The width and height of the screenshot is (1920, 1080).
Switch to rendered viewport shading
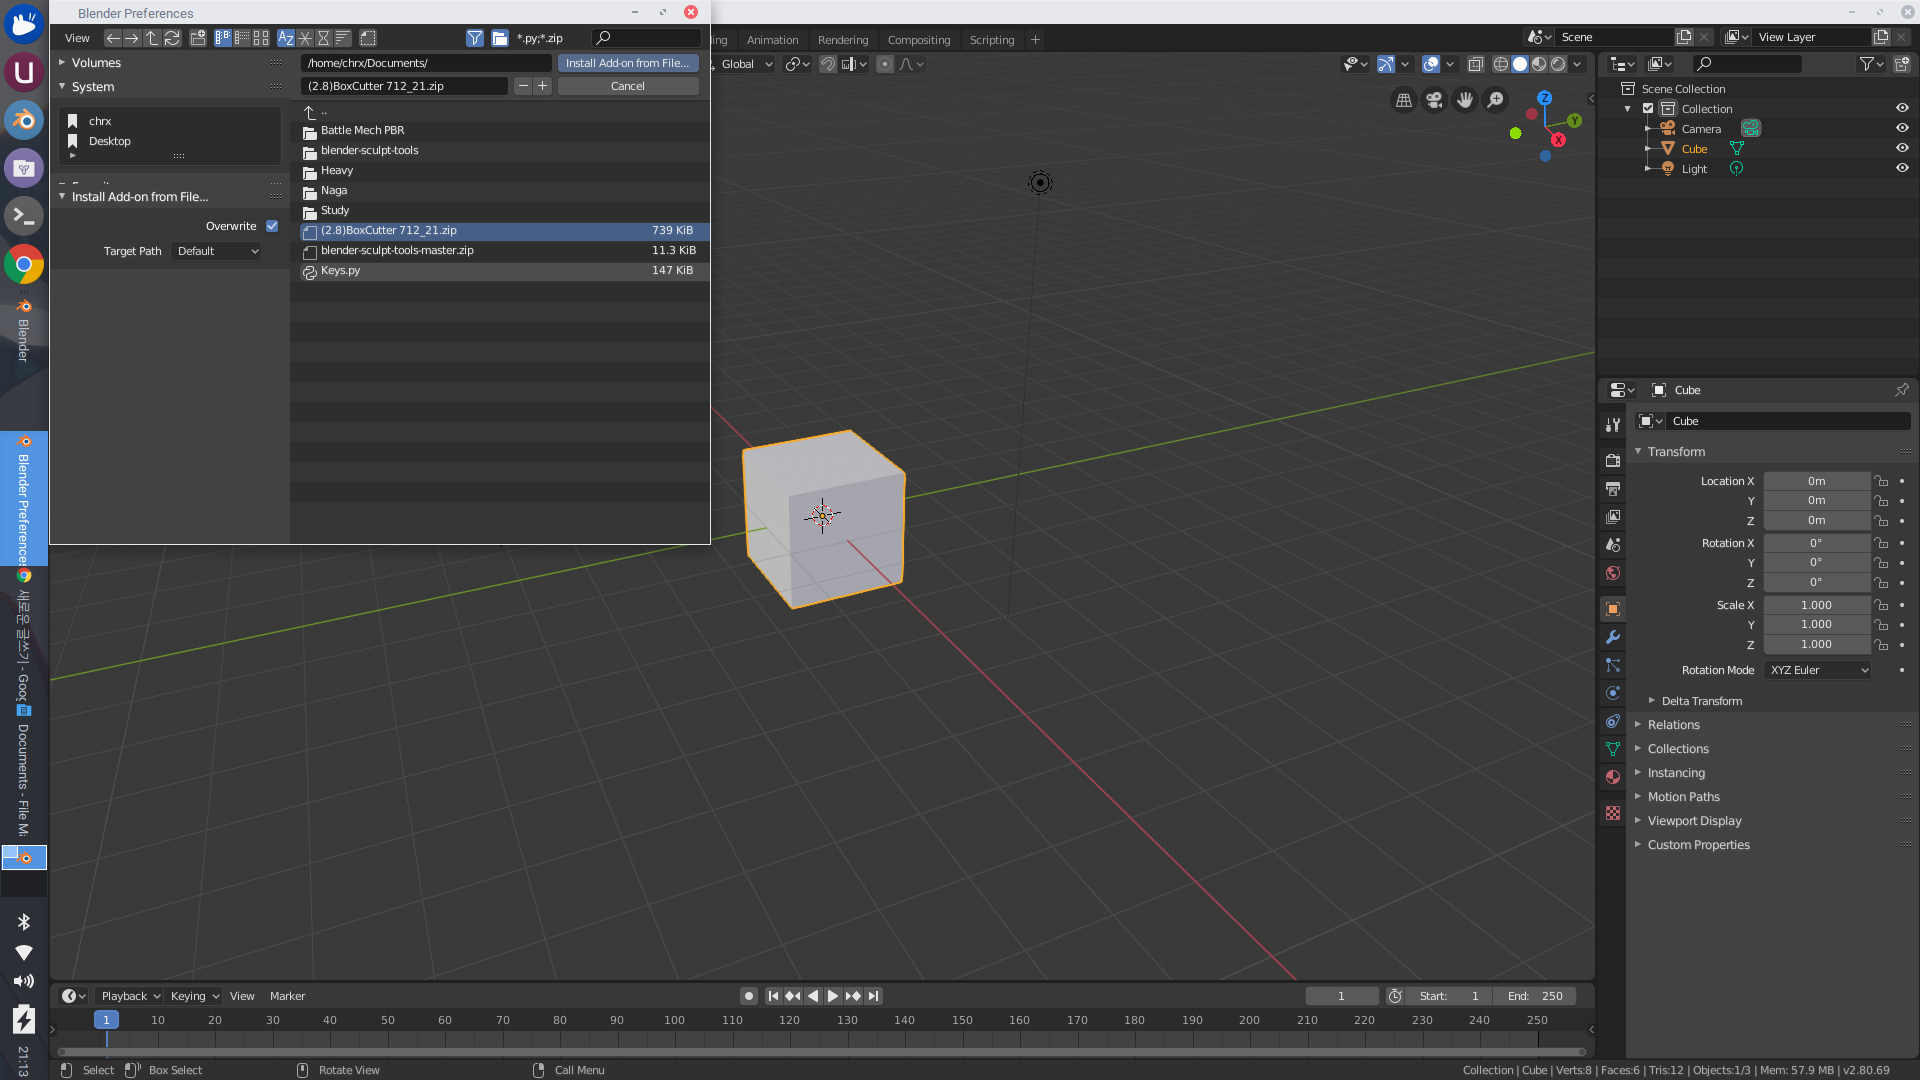pyautogui.click(x=1558, y=64)
